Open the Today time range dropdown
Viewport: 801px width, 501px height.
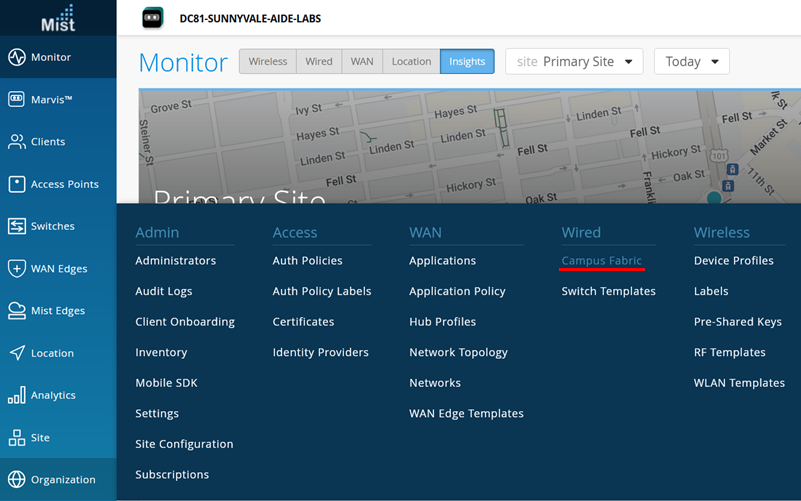[x=691, y=62]
